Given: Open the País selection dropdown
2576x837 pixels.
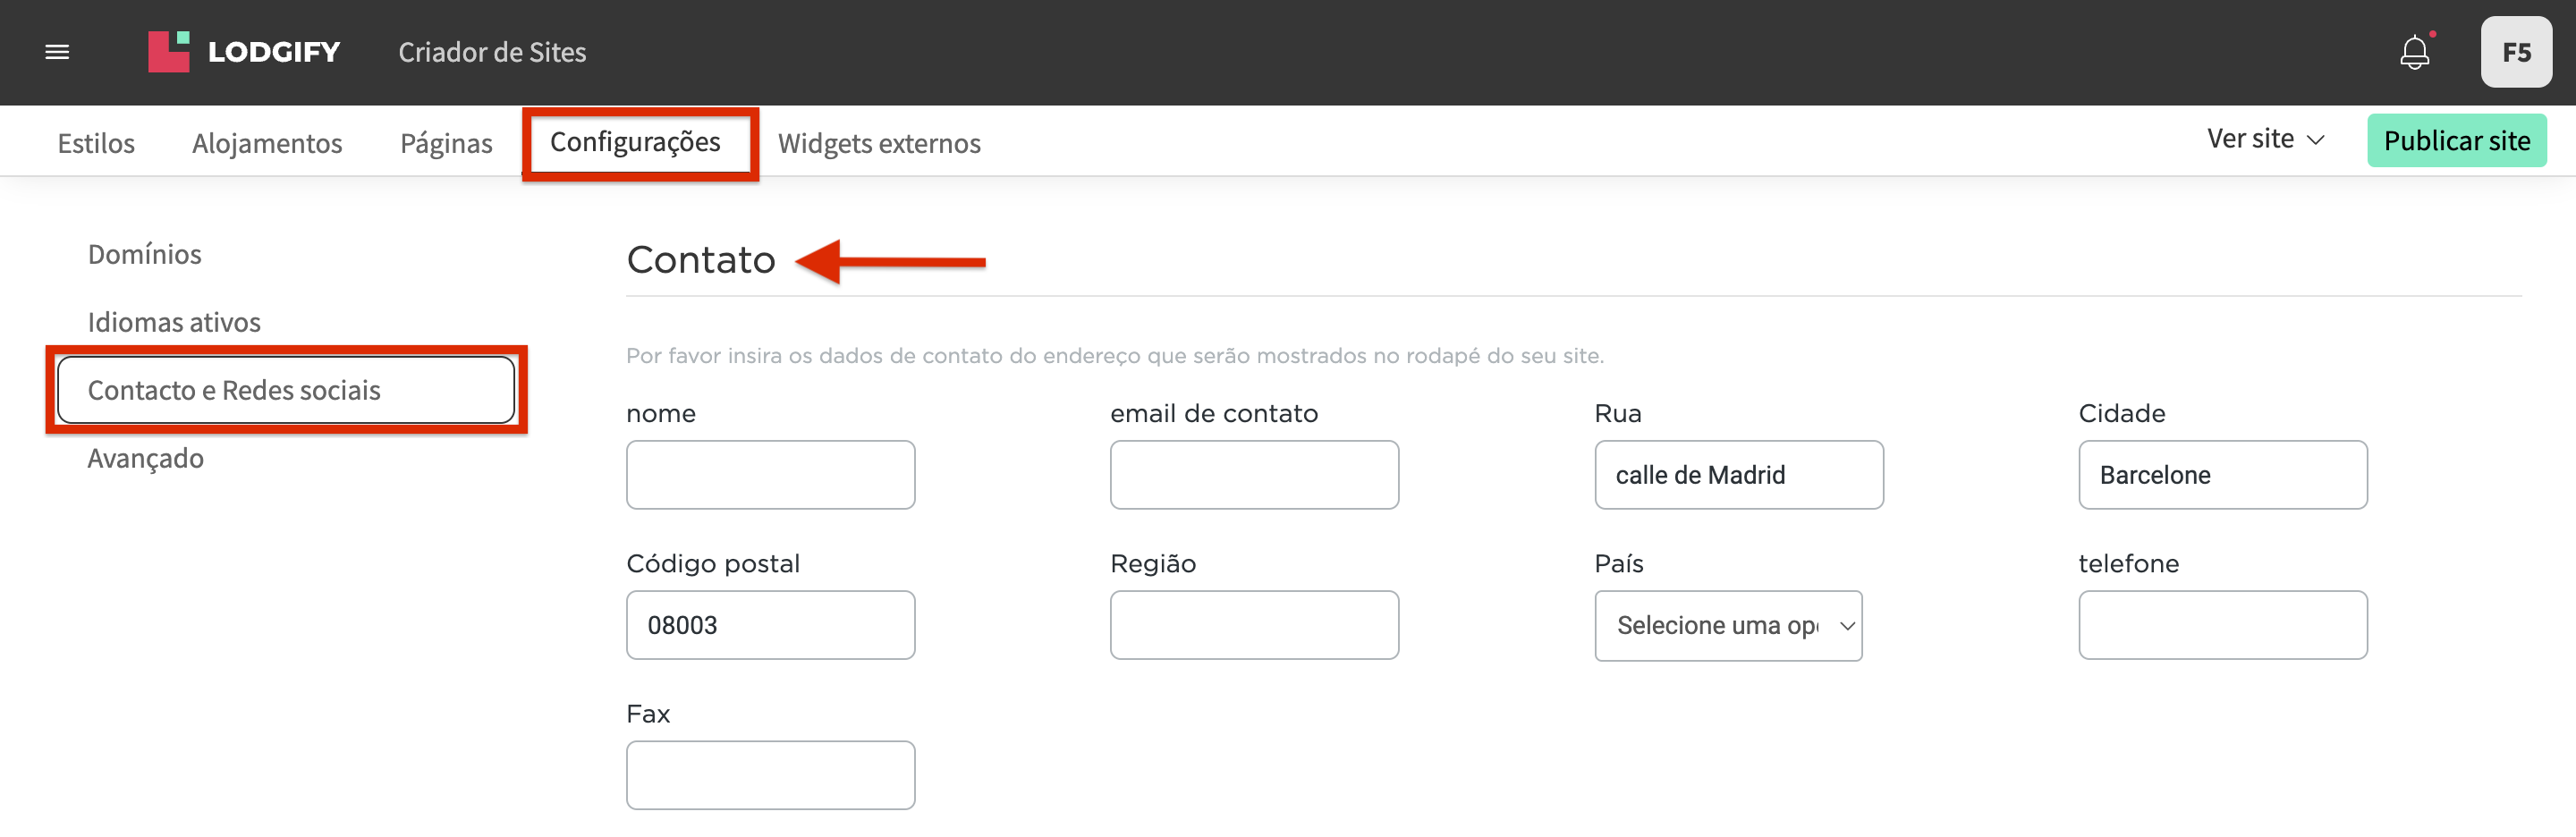Looking at the screenshot, I should 1728,625.
